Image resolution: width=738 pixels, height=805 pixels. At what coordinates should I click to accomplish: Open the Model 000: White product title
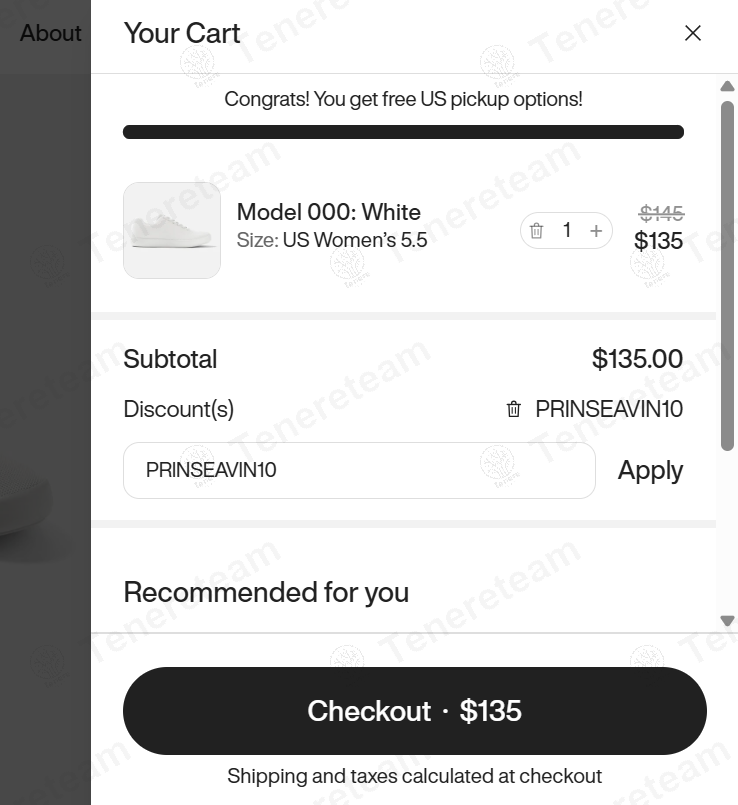coord(328,212)
